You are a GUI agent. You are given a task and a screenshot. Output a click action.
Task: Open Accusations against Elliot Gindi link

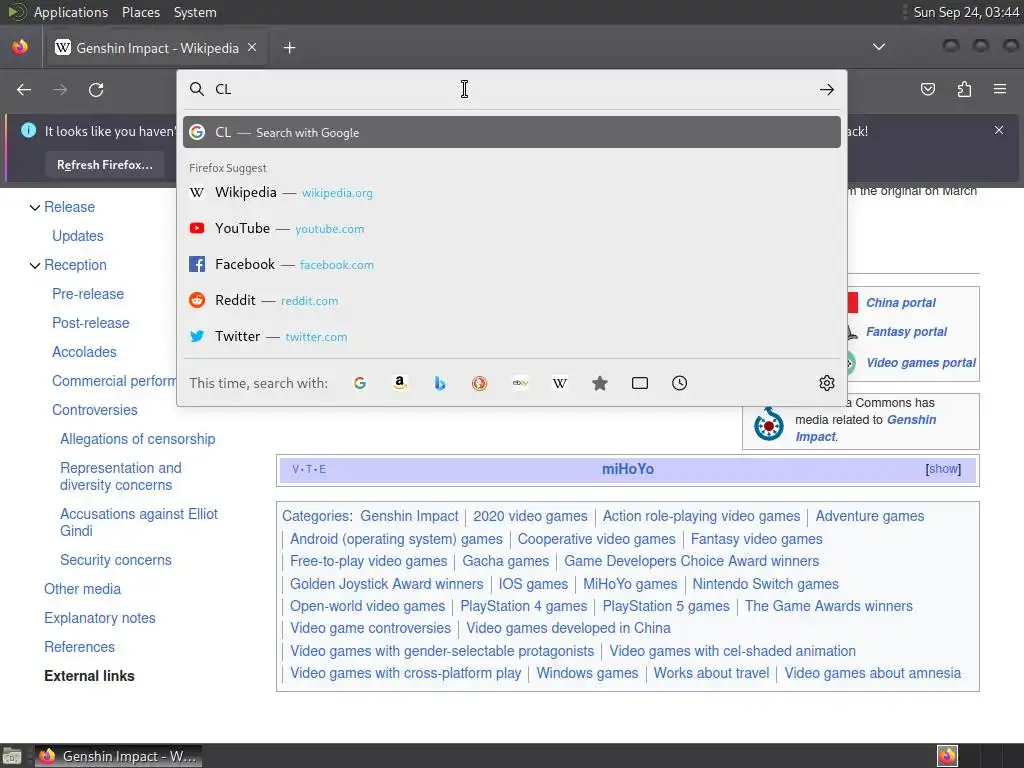(138, 522)
